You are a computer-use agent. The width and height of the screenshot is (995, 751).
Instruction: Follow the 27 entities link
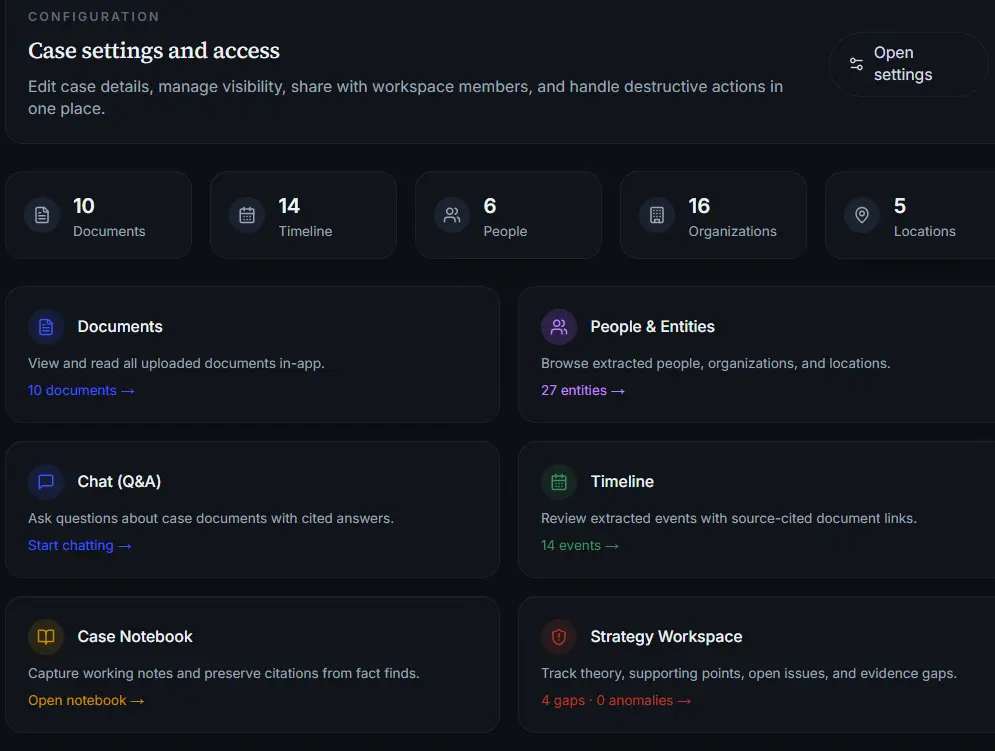(583, 390)
